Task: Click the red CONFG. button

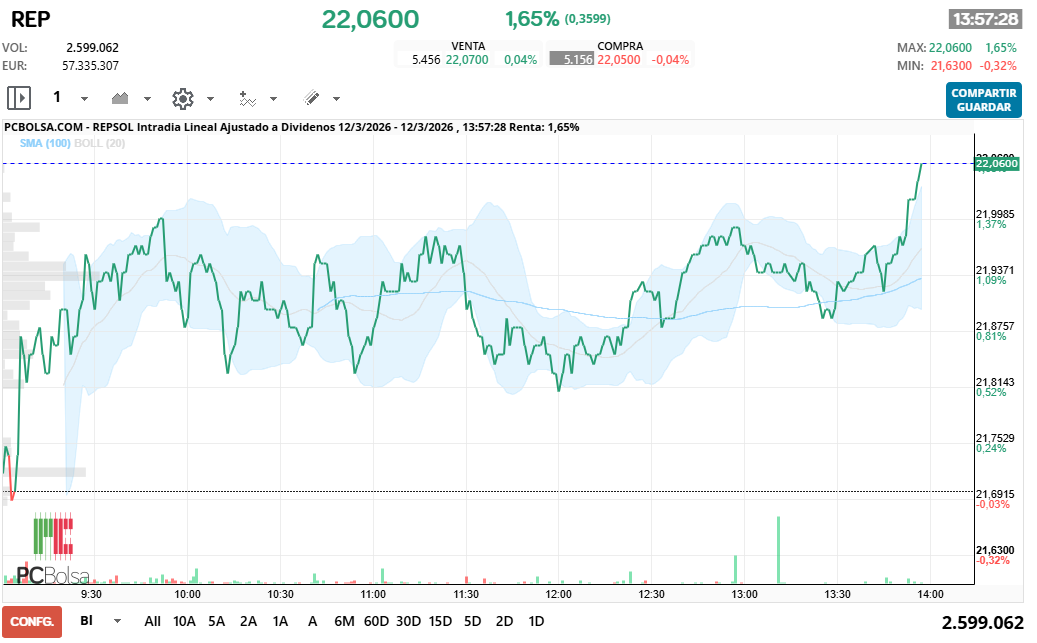Action: coord(31,622)
